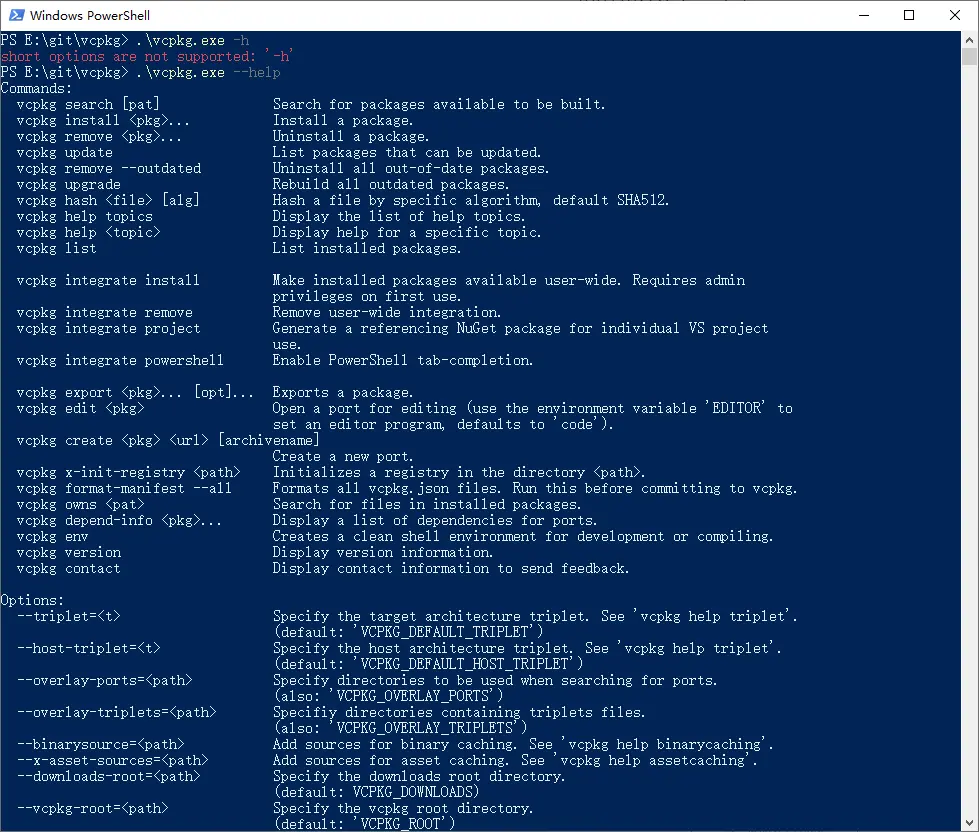
Task: Click the 'Options:' heading
Action: coord(32,600)
